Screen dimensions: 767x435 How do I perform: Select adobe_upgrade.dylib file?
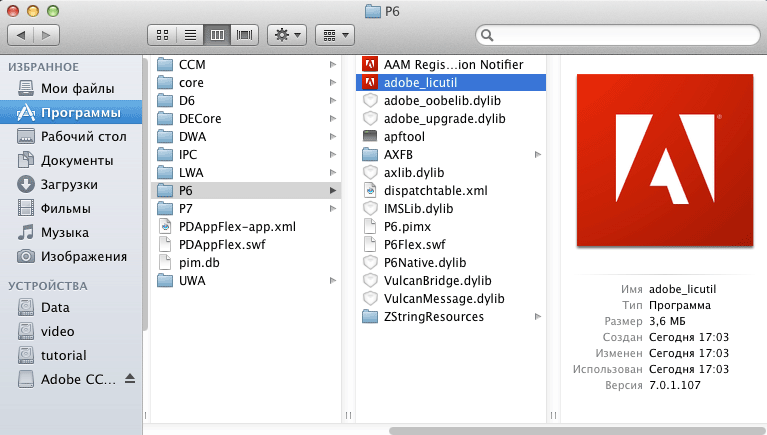tap(451, 119)
